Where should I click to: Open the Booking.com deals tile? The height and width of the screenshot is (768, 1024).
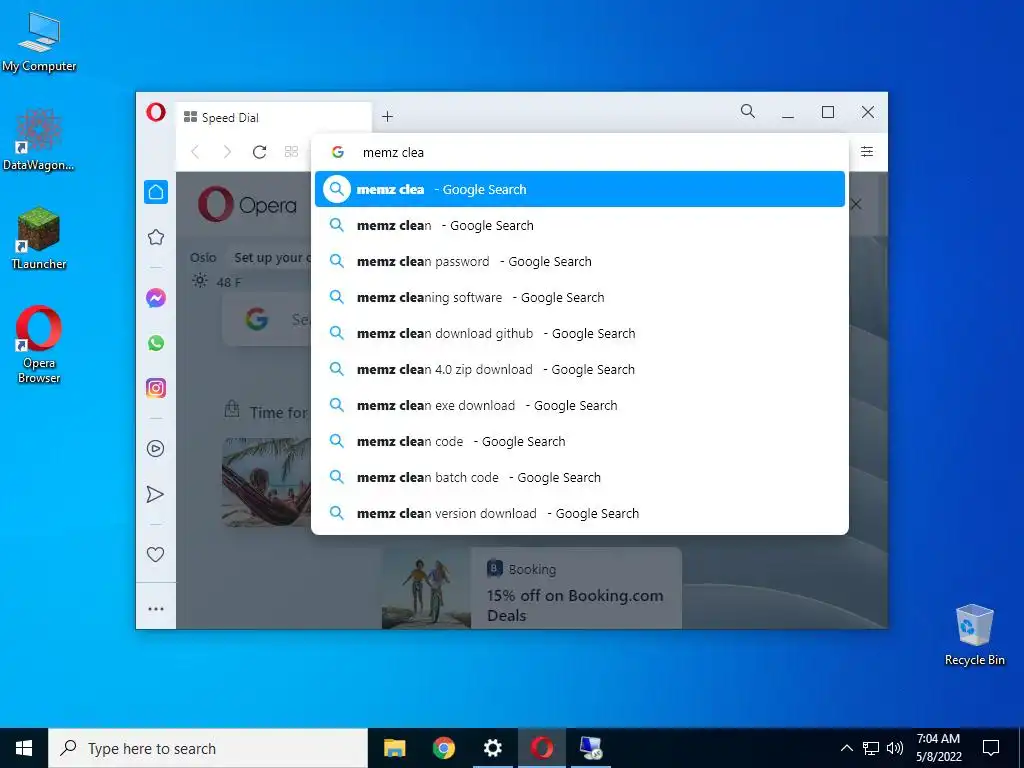pyautogui.click(x=532, y=588)
